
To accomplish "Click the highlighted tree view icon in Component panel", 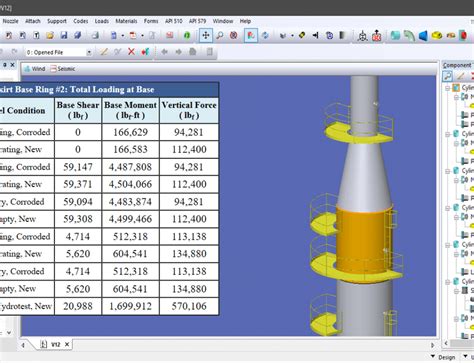I will point(448,76).
